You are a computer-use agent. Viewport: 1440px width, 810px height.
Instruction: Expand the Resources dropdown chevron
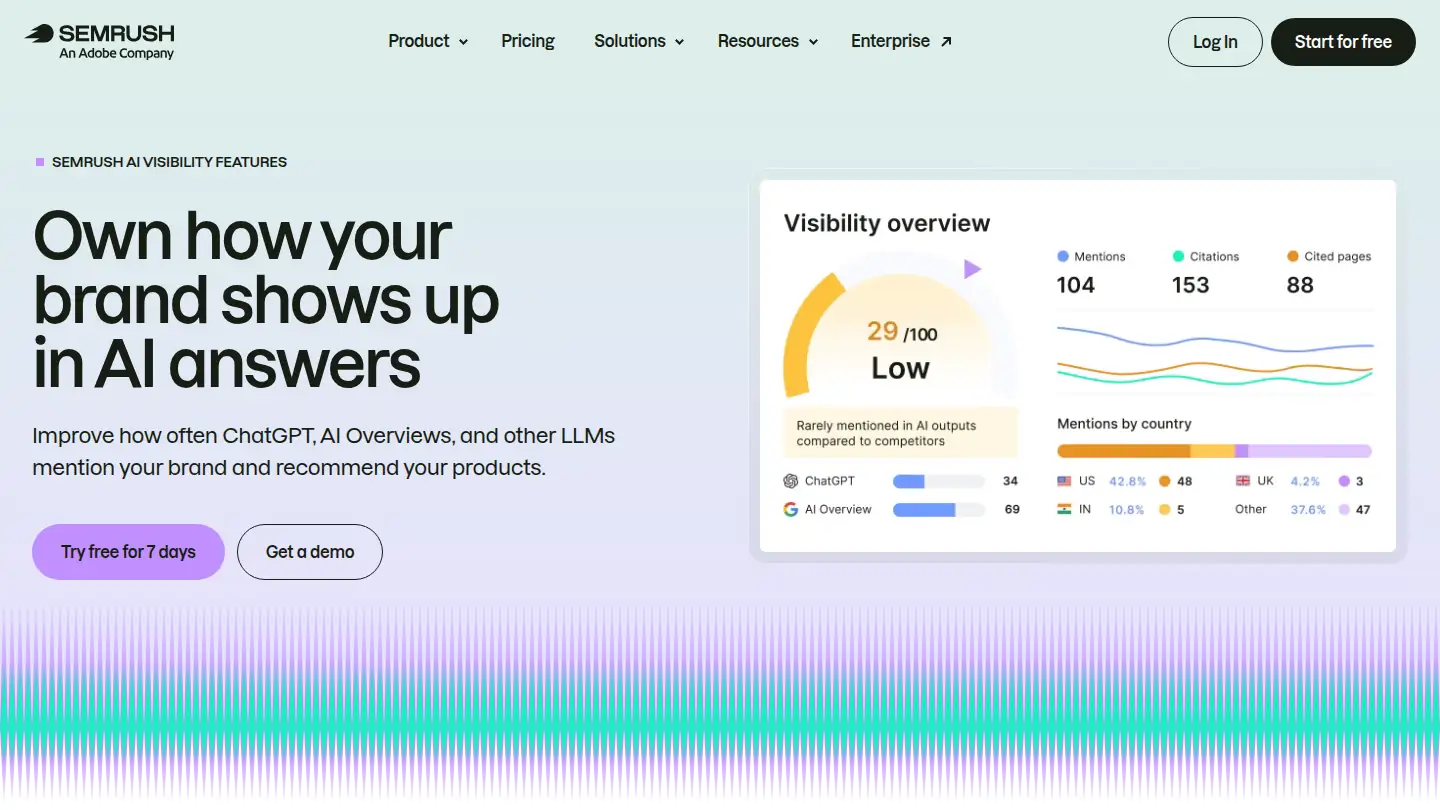click(813, 42)
